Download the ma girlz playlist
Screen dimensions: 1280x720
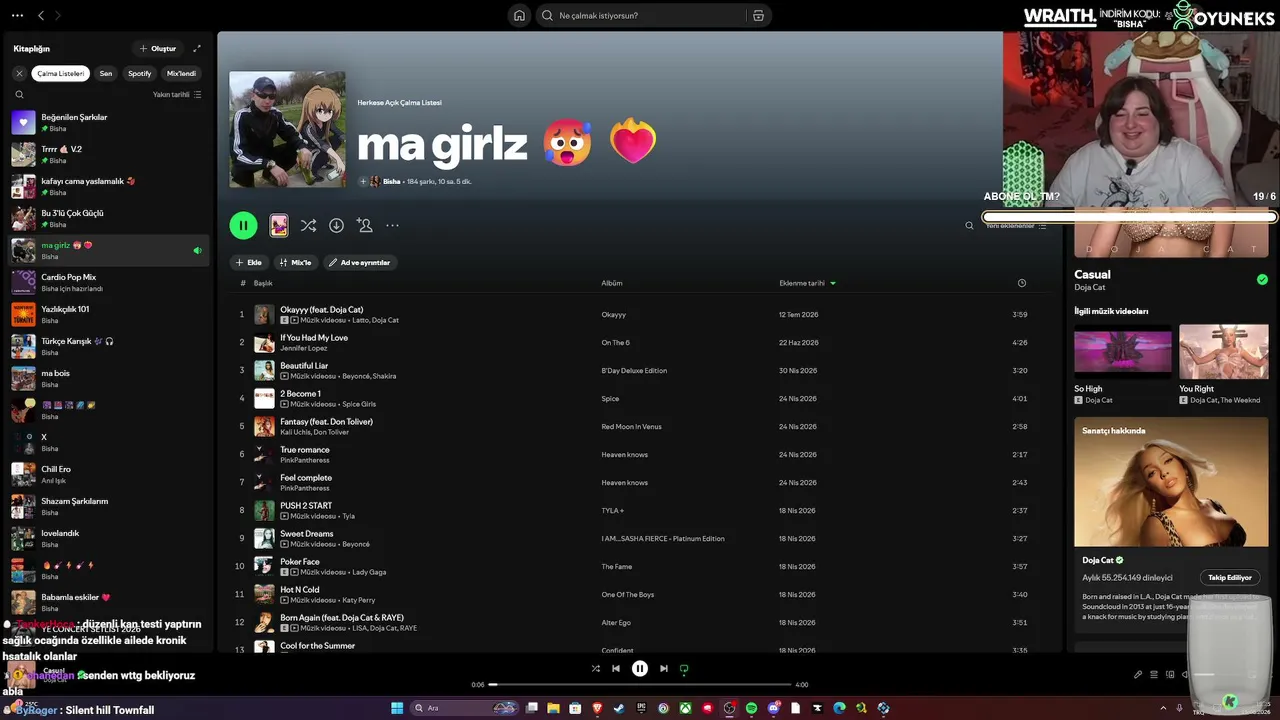coord(336,226)
